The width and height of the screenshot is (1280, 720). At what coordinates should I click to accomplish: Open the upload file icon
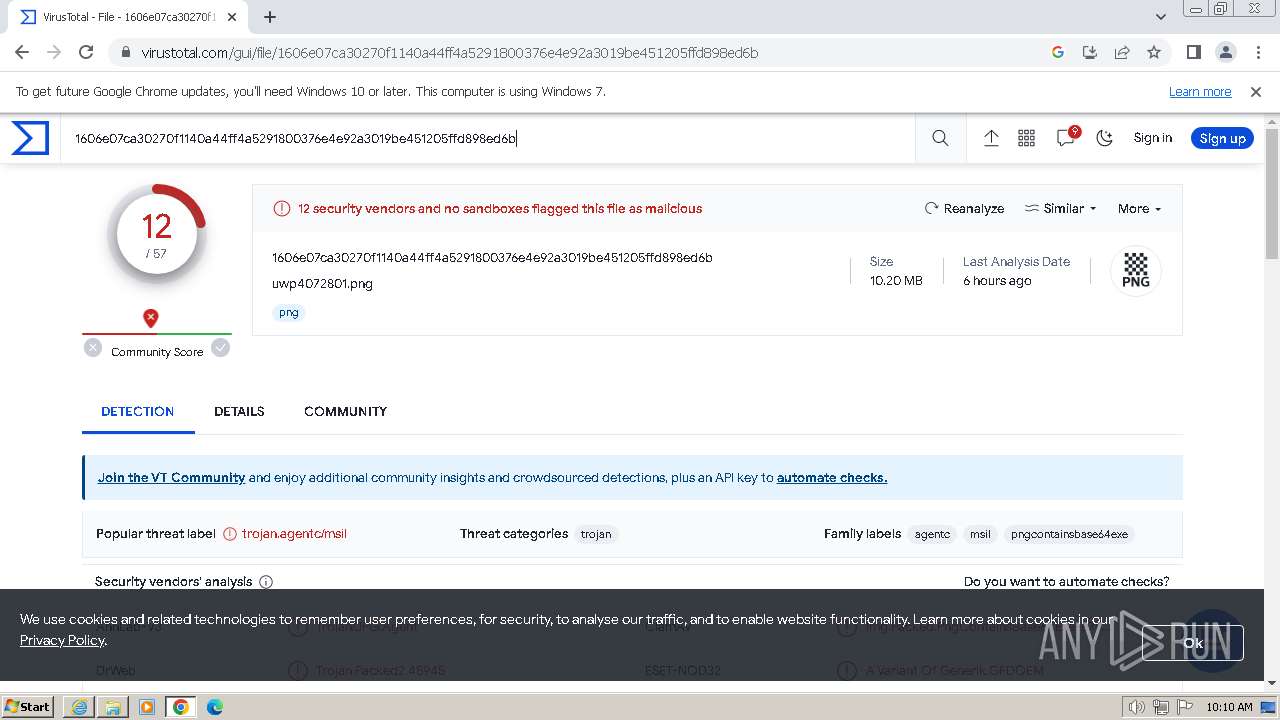coord(991,139)
